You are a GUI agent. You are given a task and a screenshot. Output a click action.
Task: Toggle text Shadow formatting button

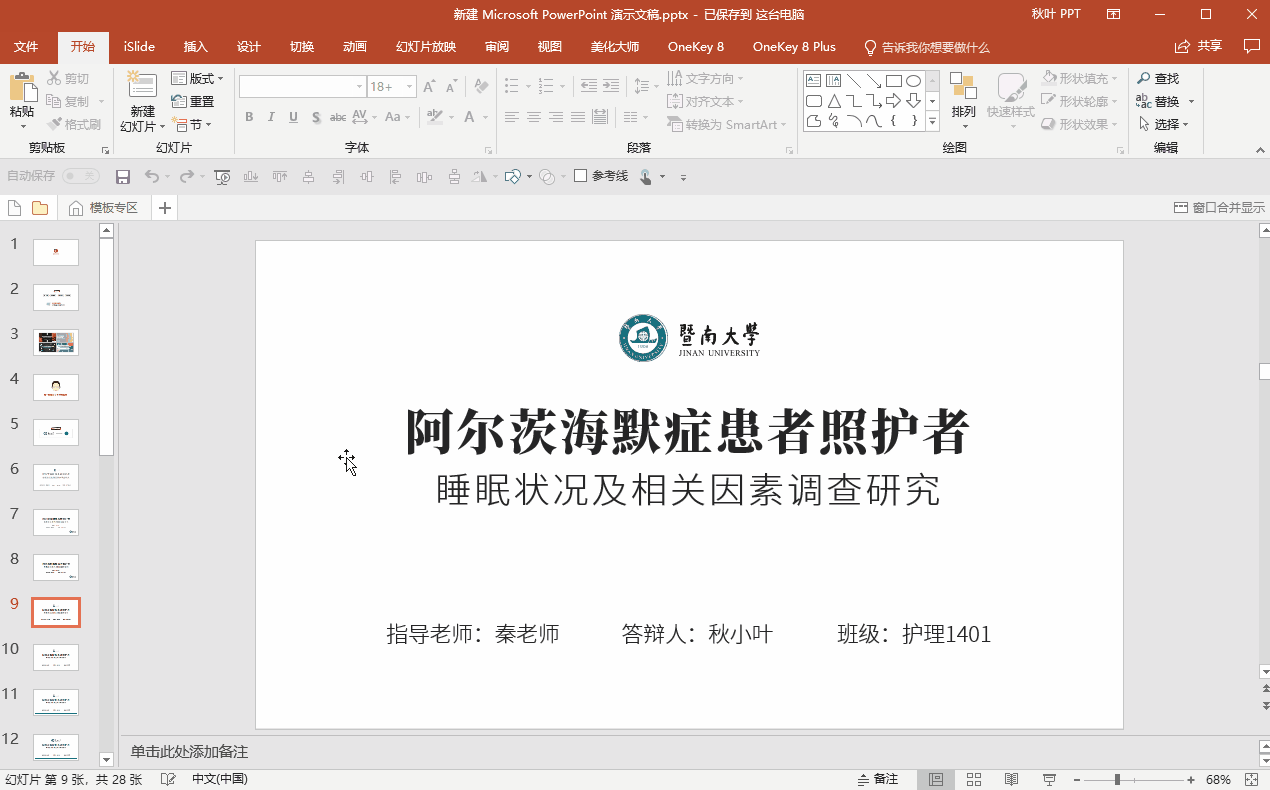316,117
